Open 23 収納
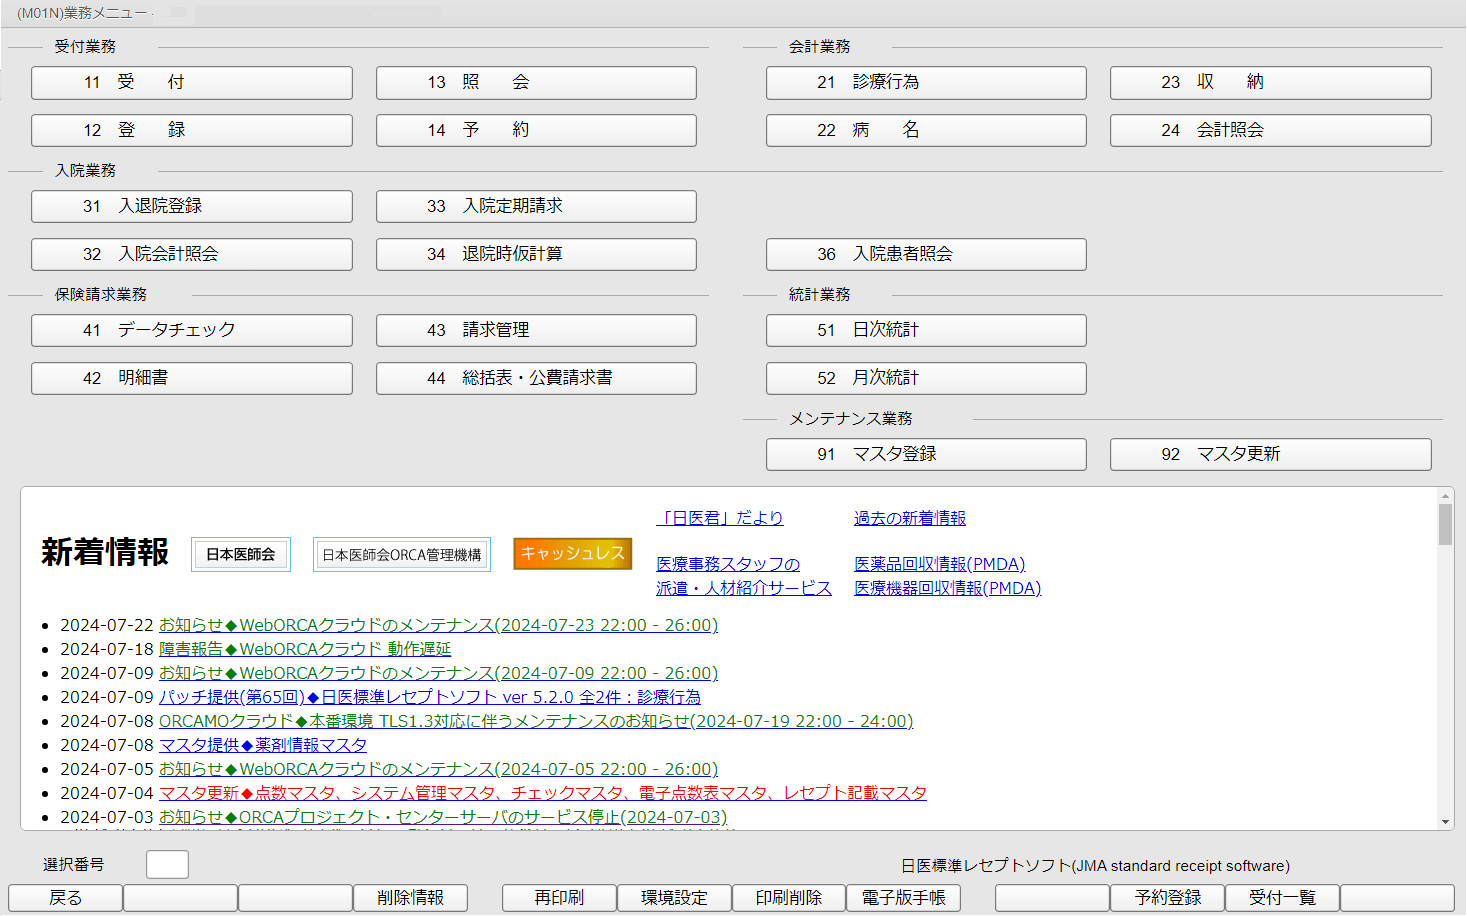 [1271, 83]
